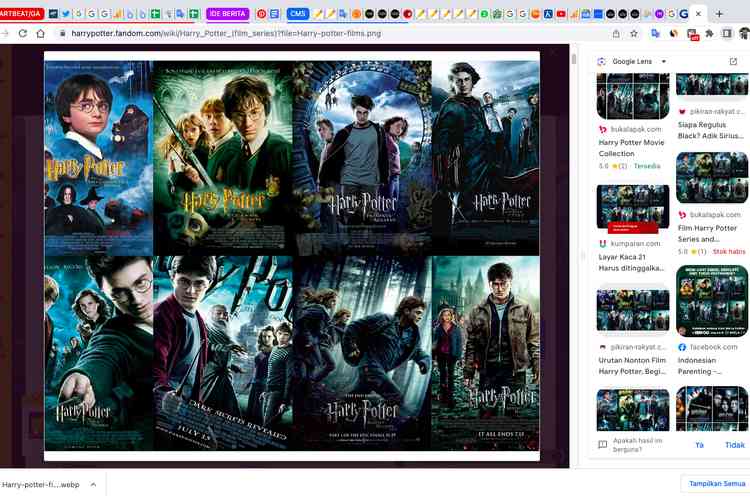Image resolution: width=750 pixels, height=500 pixels.
Task: Expand the Google Lens panel dropdown
Action: point(664,62)
